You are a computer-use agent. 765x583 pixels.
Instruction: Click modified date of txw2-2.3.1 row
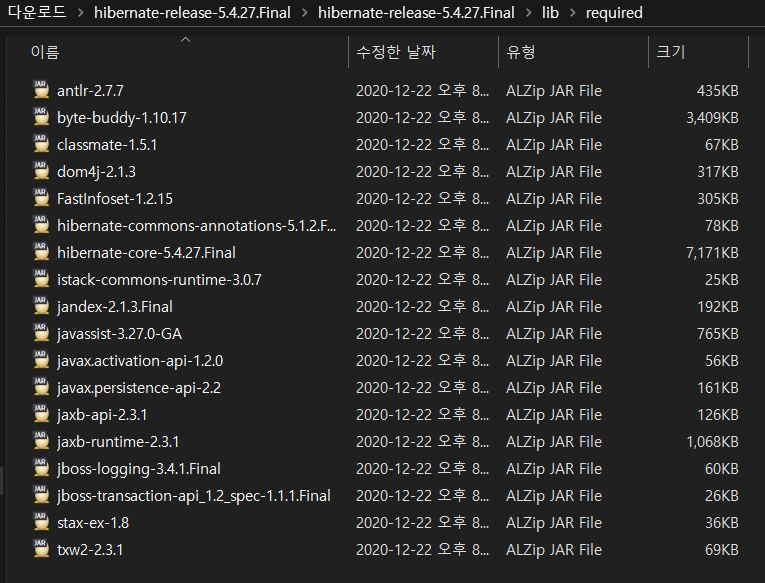pyautogui.click(x=422, y=550)
